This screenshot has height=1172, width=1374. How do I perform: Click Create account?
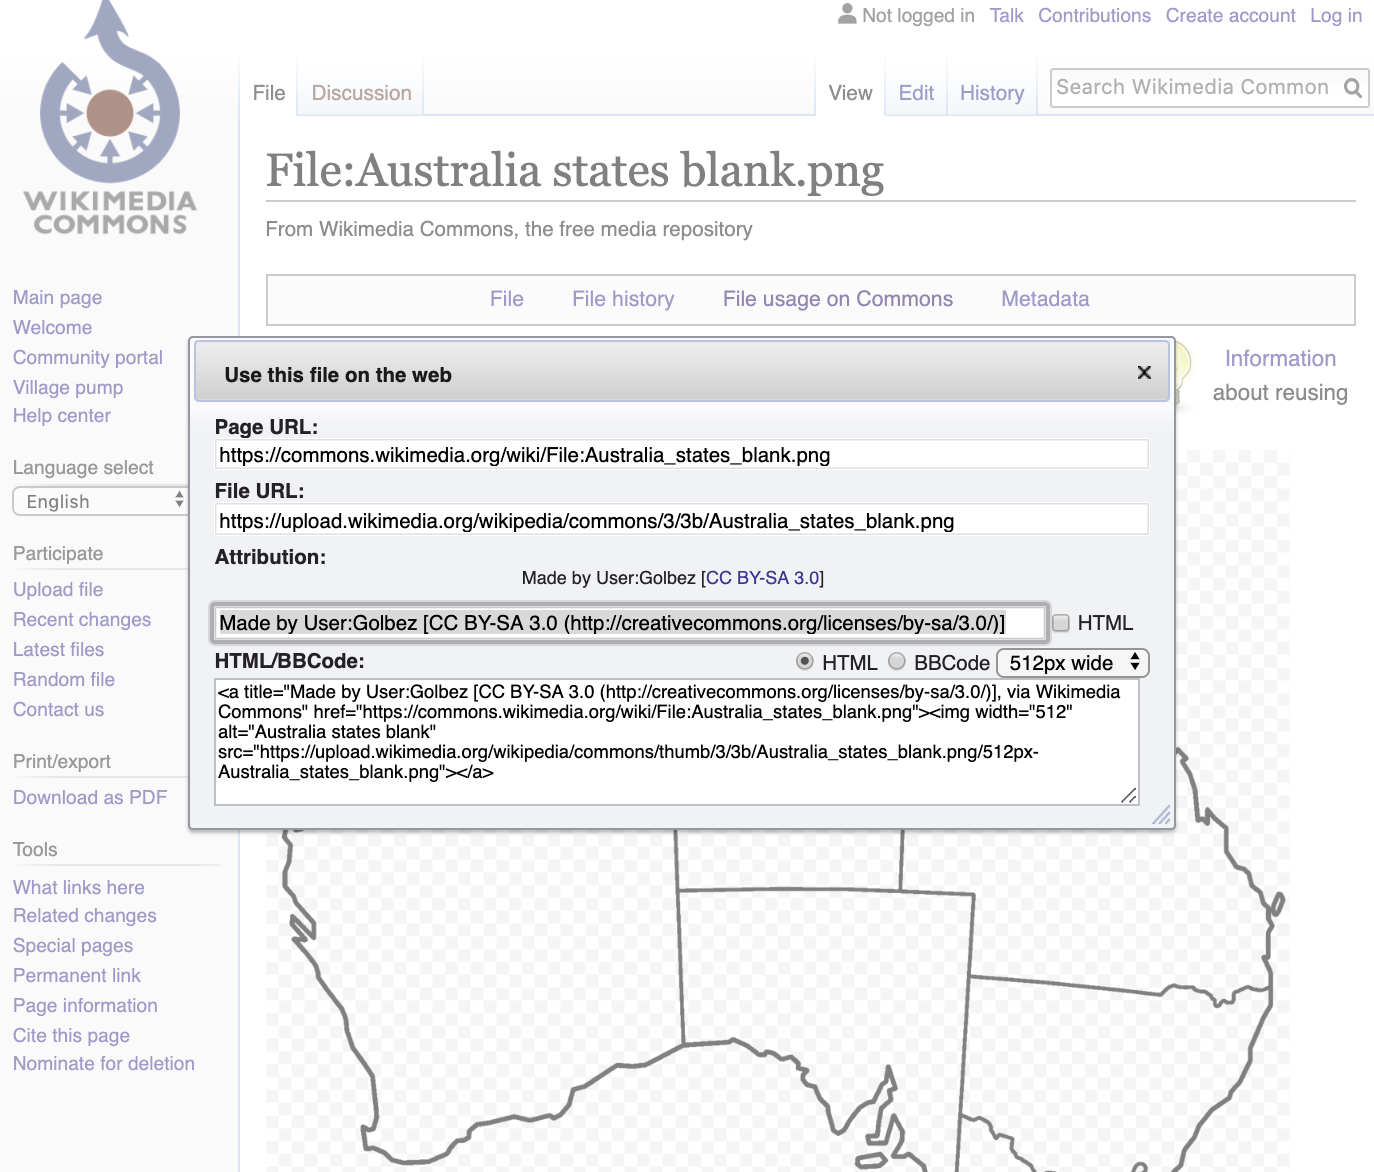1230,15
